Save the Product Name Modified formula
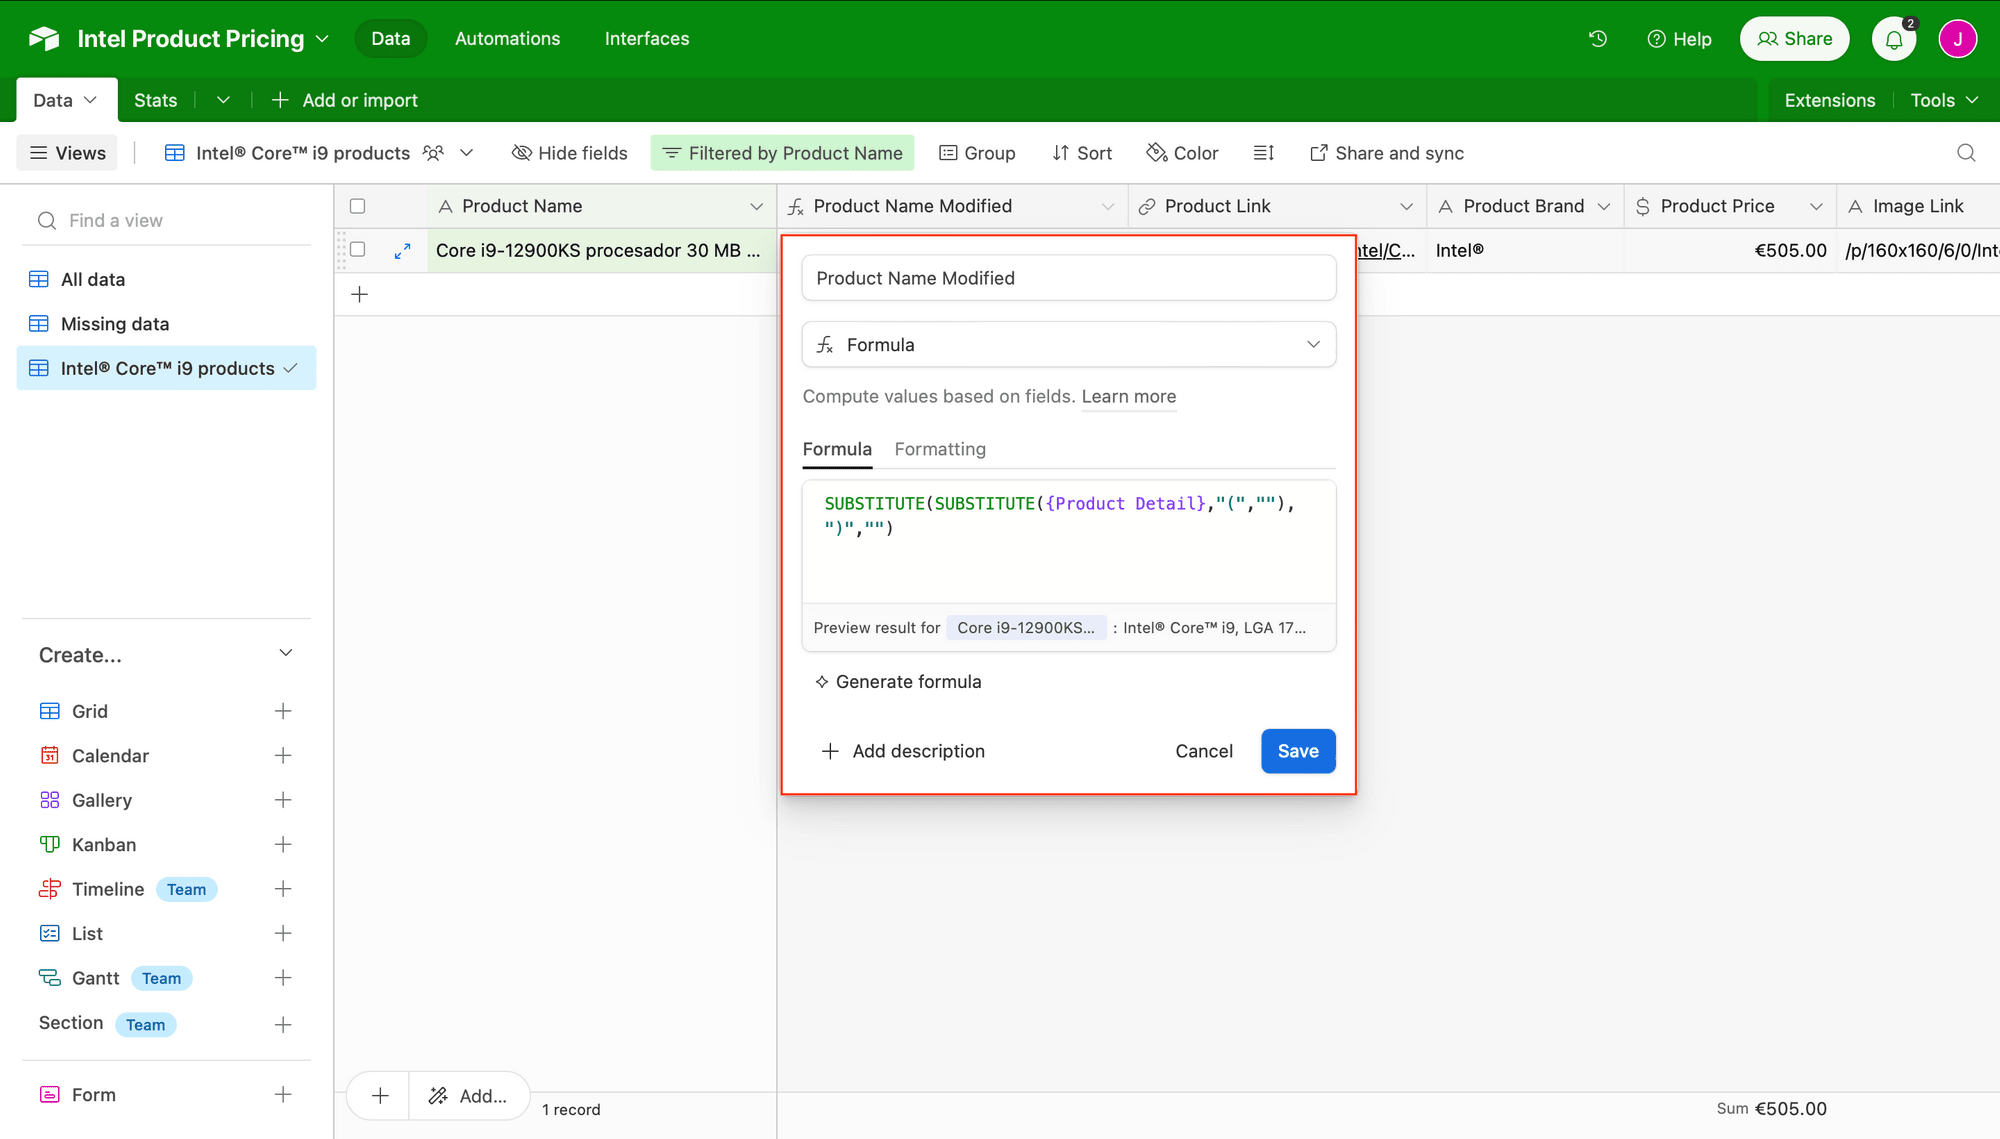Viewport: 2000px width, 1139px height. (x=1297, y=751)
